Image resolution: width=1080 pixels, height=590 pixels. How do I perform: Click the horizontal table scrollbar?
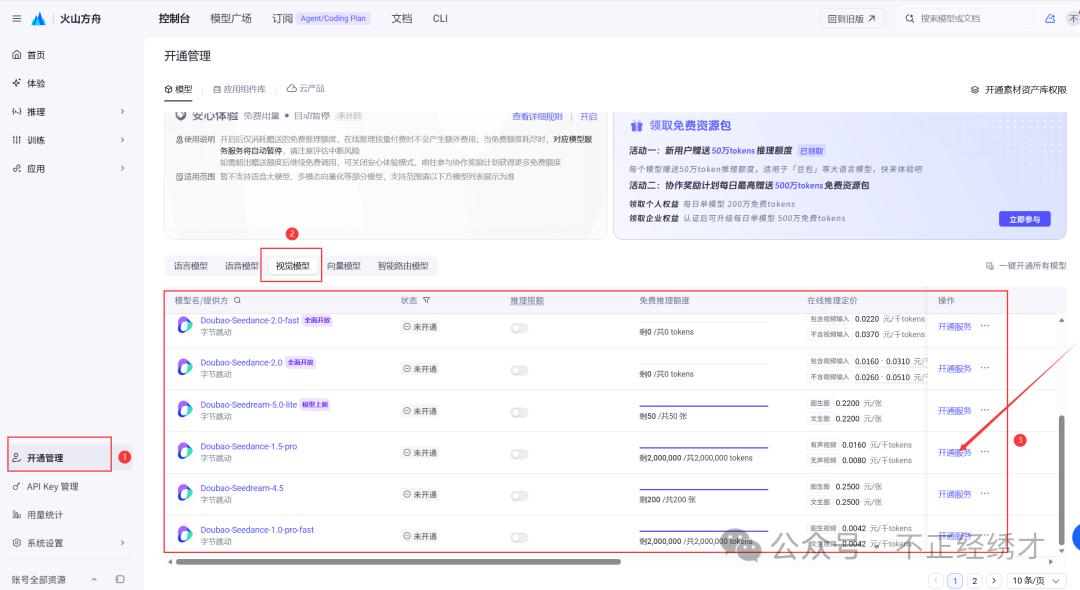coord(398,562)
